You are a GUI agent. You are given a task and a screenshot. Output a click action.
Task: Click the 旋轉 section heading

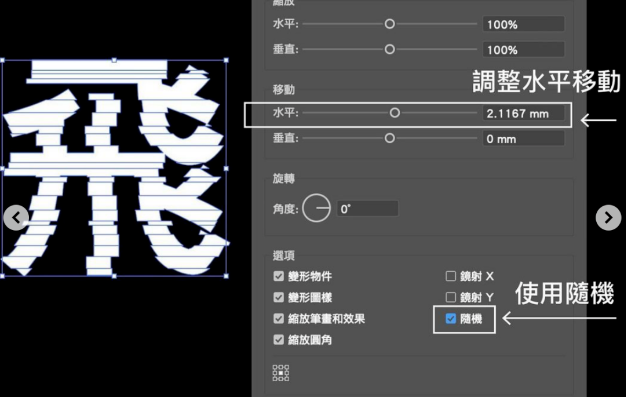pos(284,178)
